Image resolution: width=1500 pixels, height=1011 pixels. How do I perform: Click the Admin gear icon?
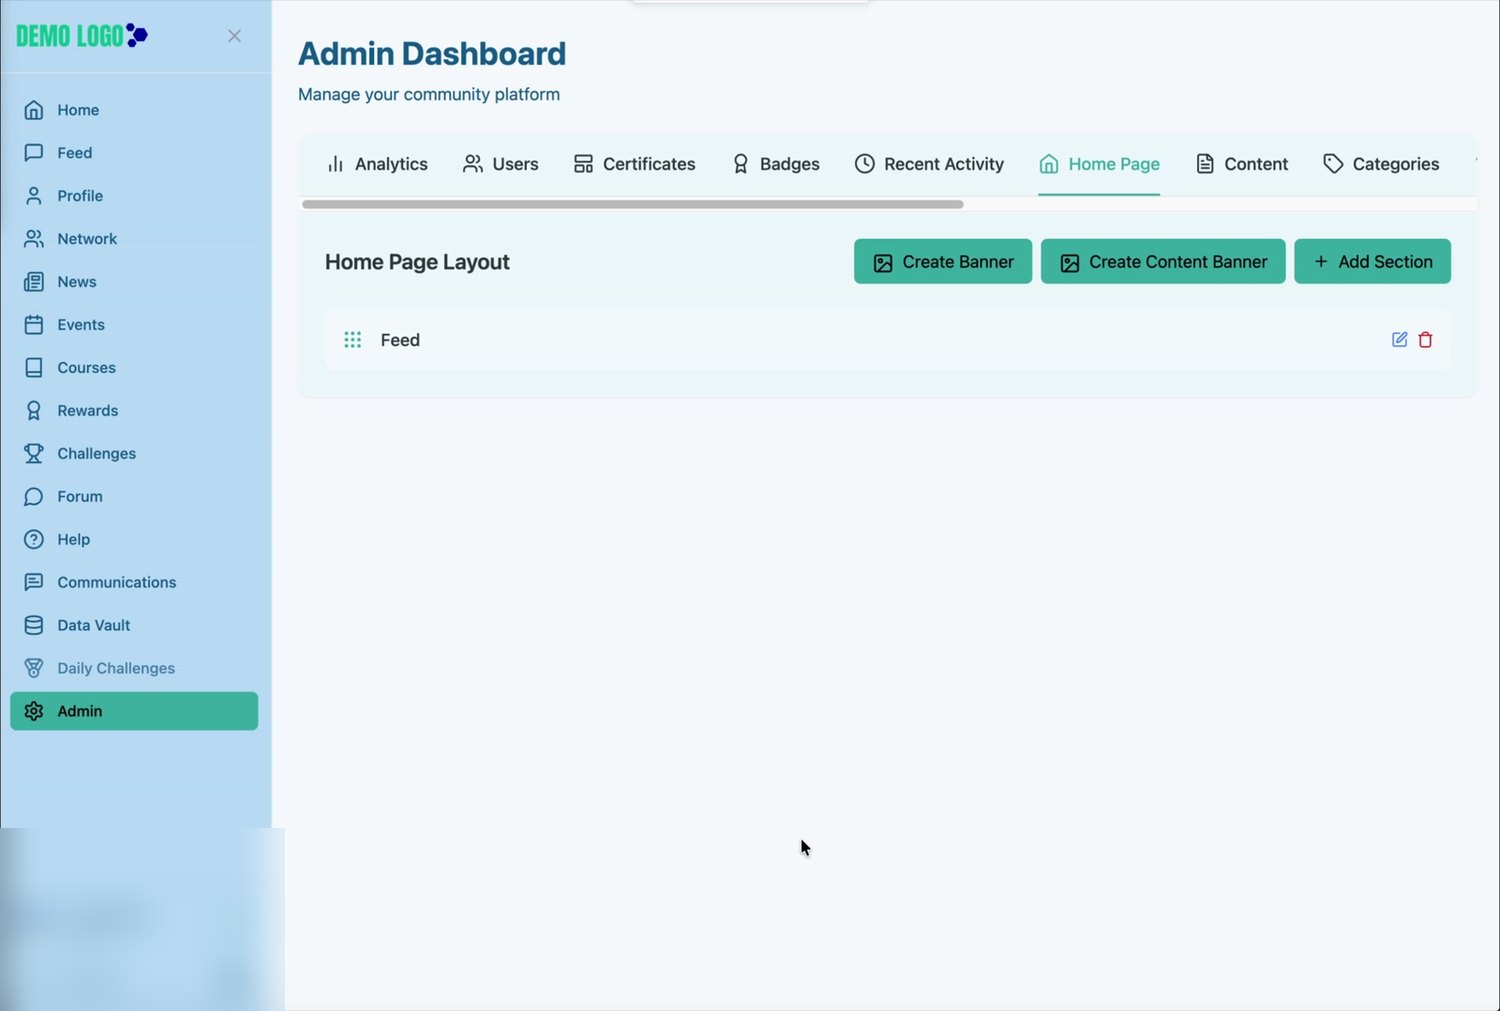click(34, 712)
